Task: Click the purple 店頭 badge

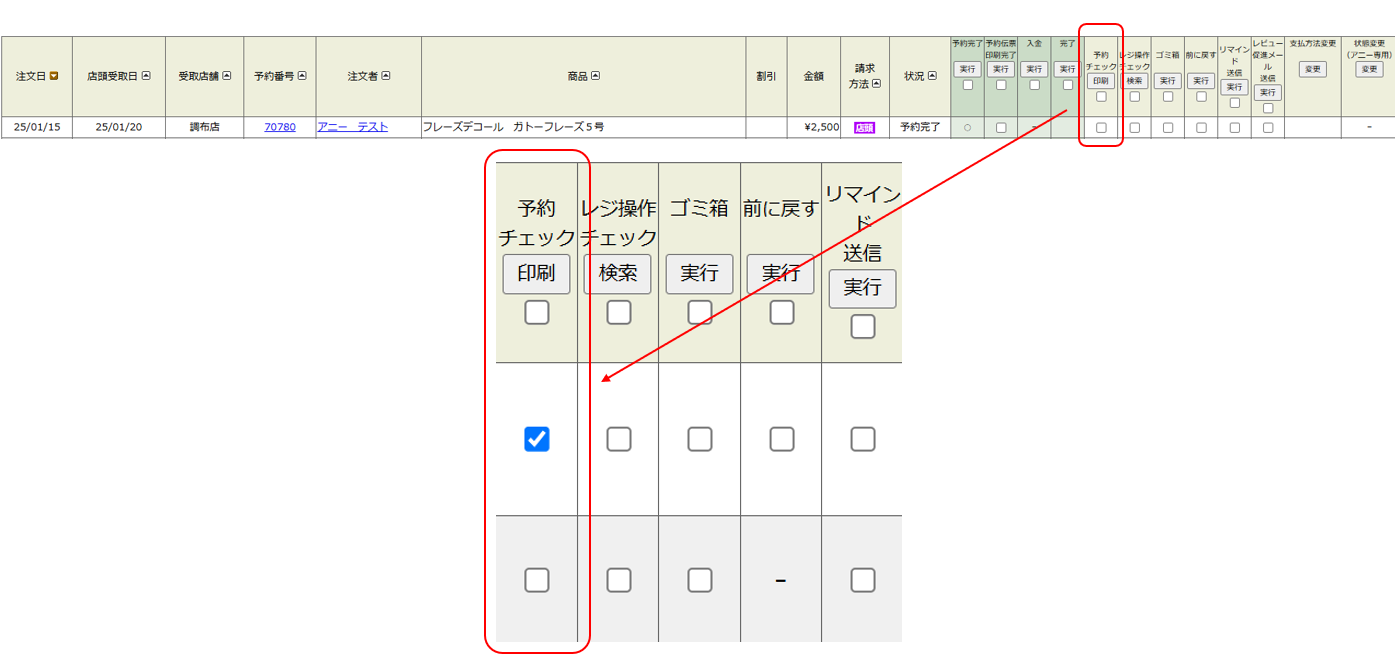Action: click(864, 128)
